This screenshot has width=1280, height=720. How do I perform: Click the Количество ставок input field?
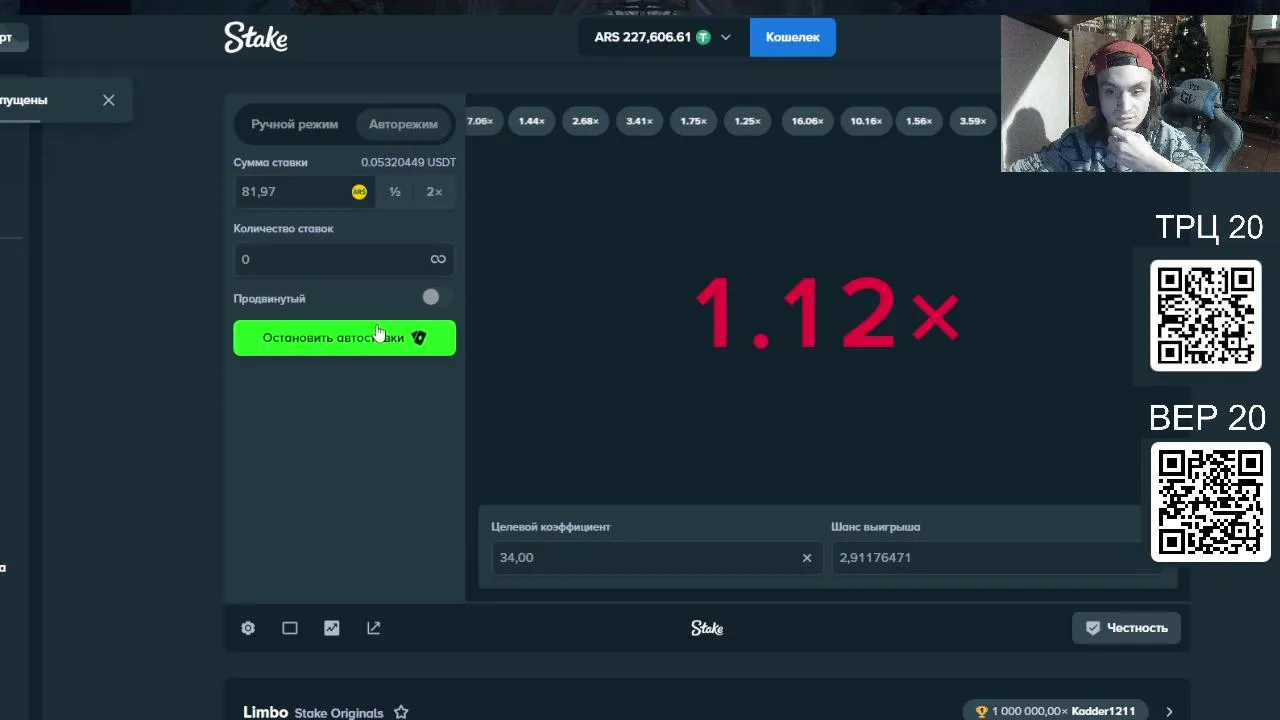tap(344, 259)
